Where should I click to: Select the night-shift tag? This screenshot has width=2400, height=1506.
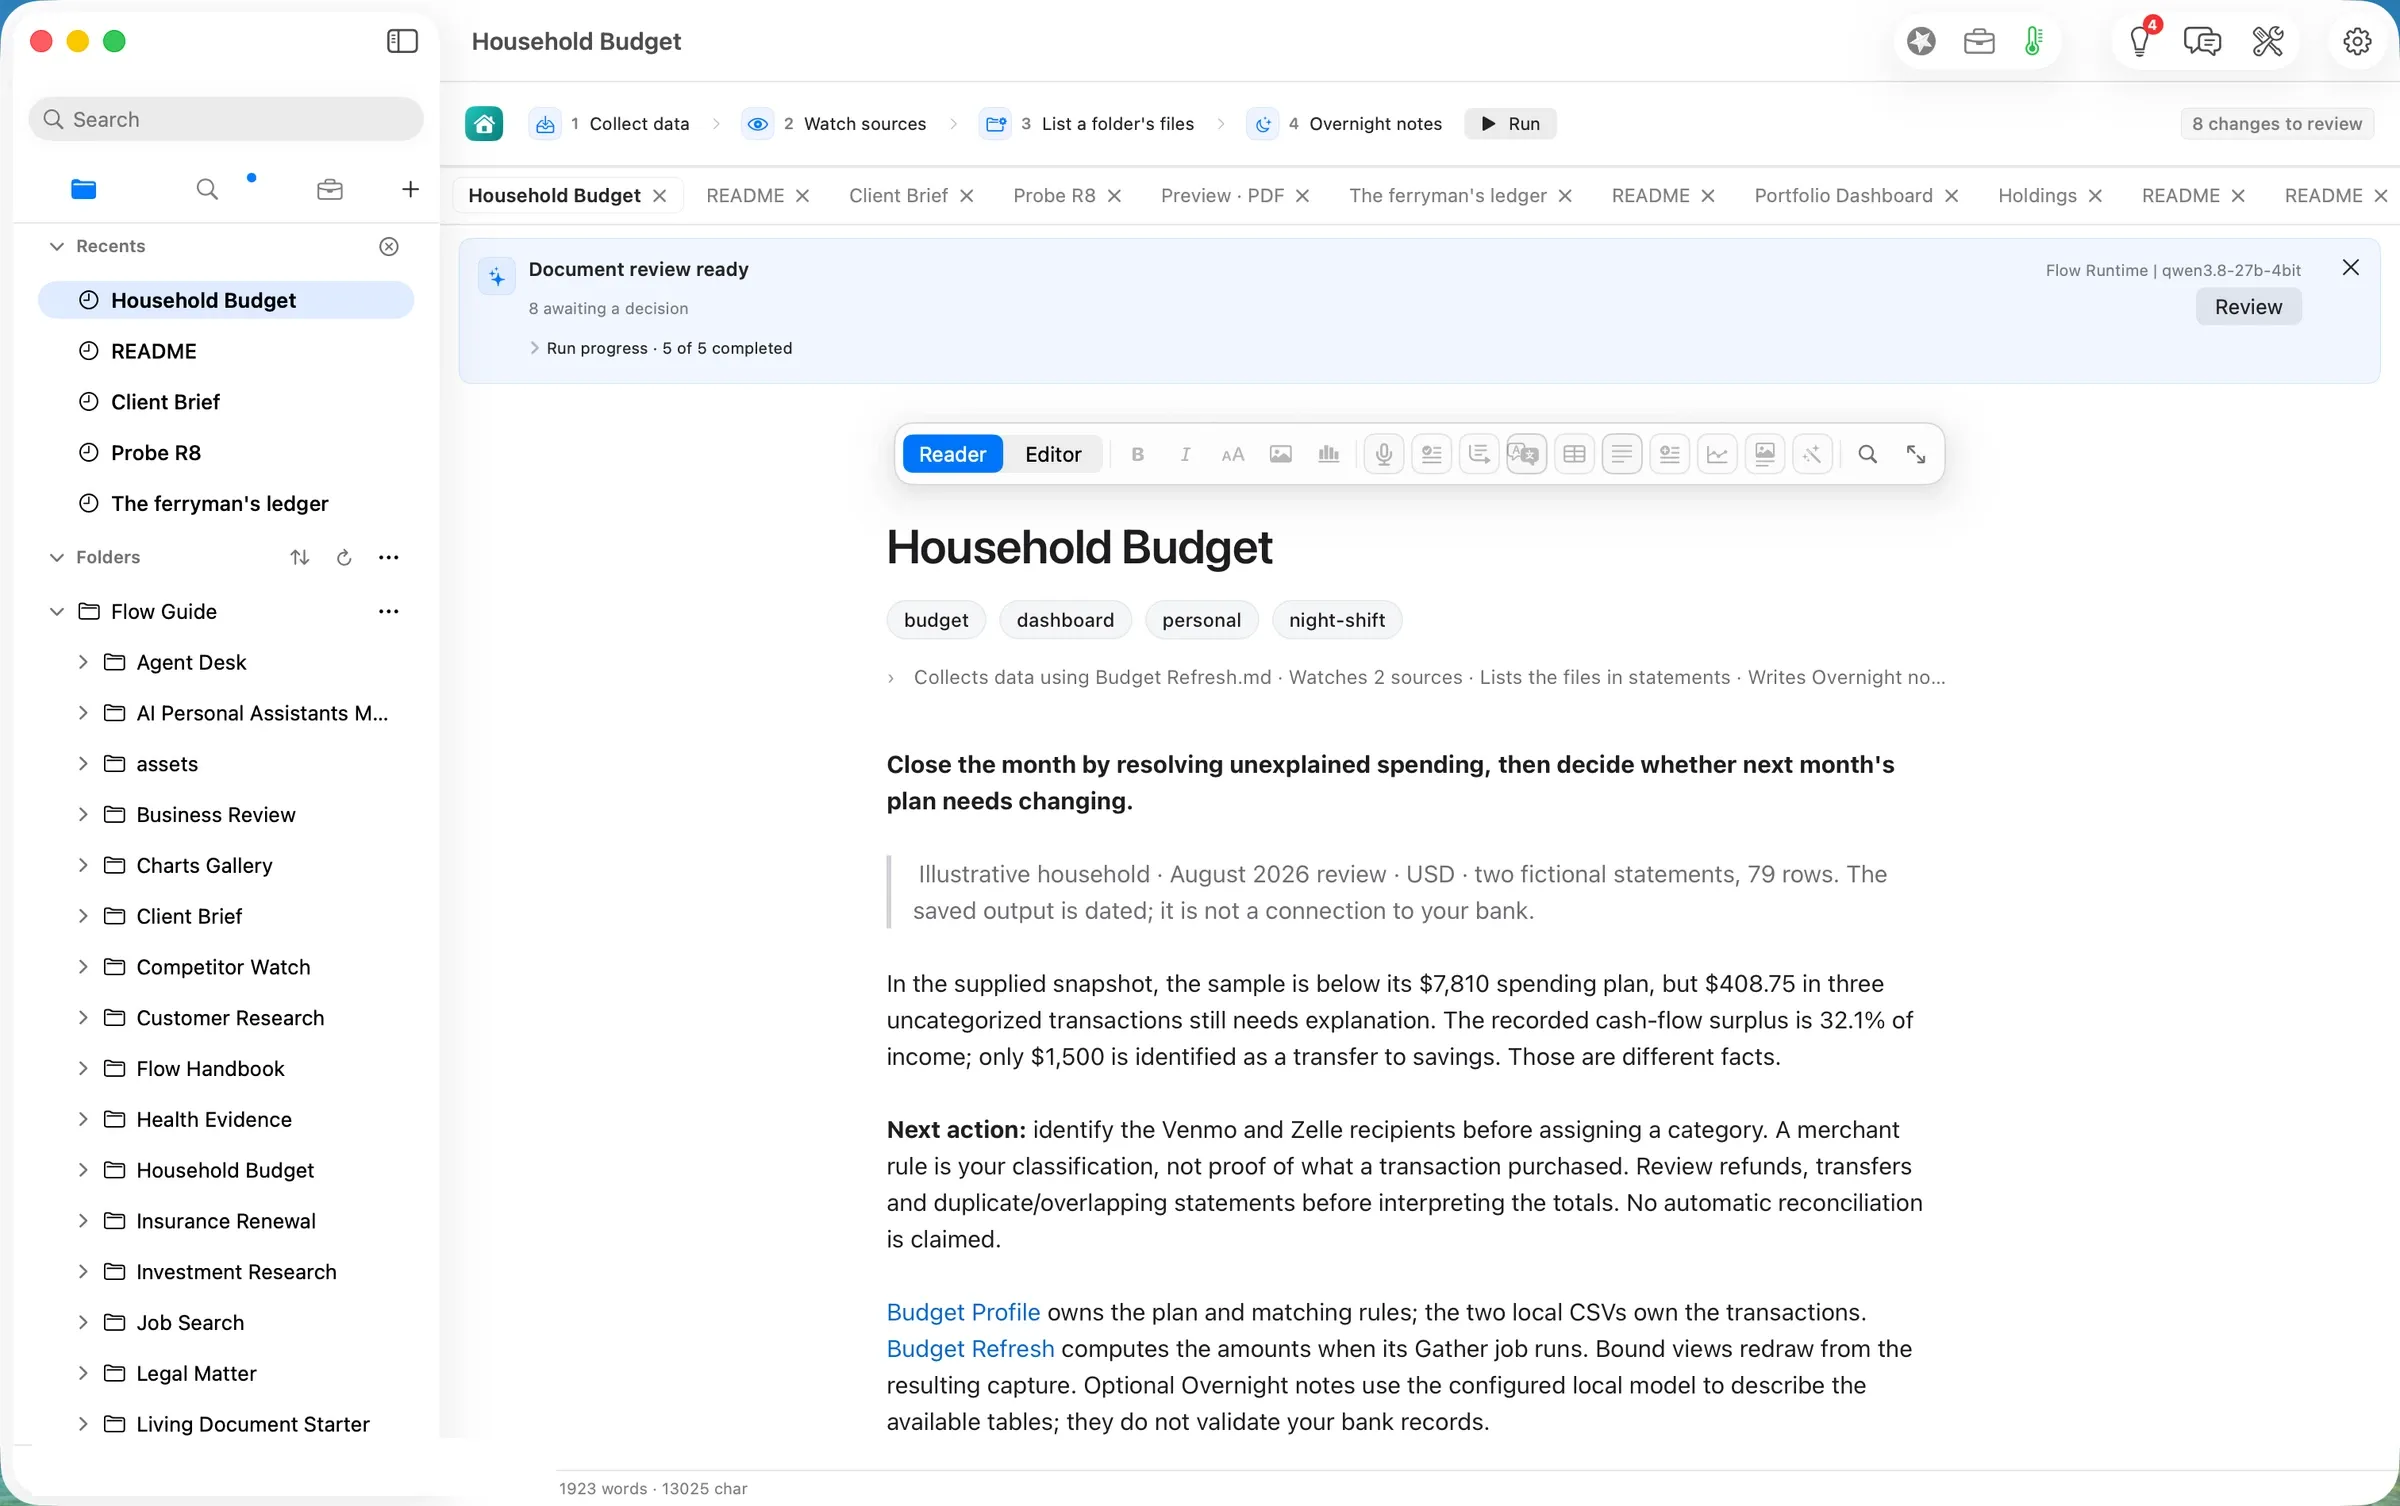pyautogui.click(x=1337, y=620)
